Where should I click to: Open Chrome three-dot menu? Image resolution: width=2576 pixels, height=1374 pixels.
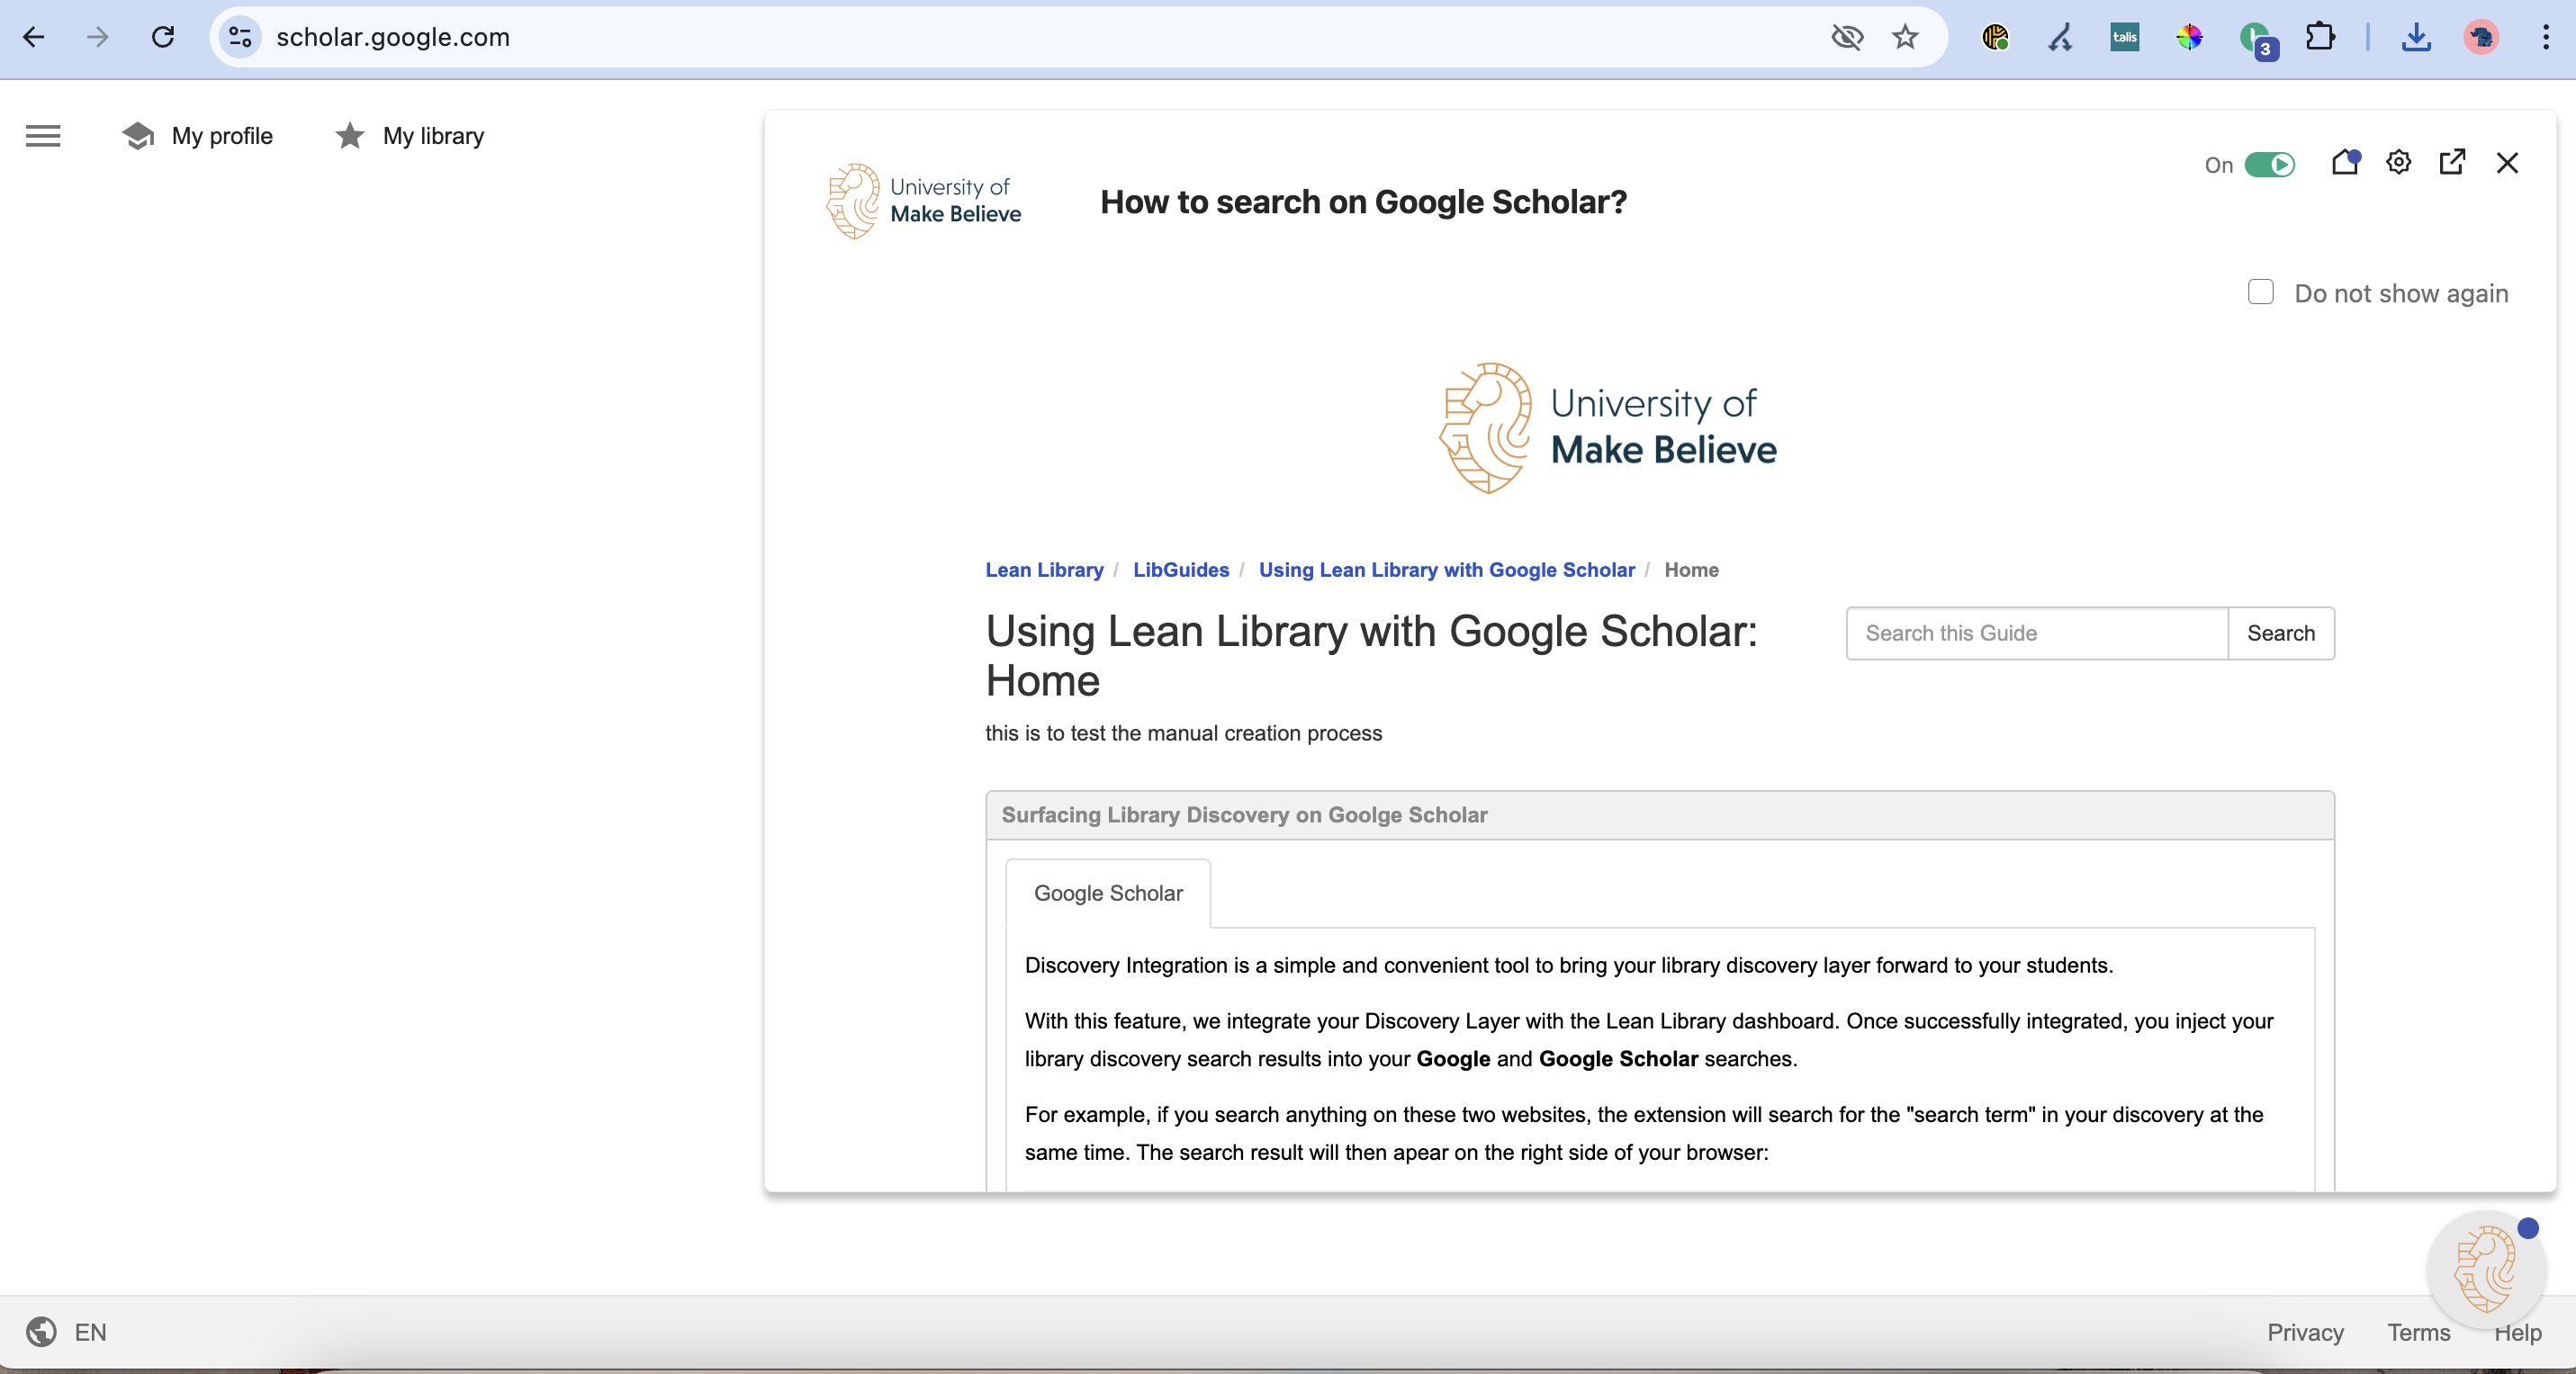2545,37
